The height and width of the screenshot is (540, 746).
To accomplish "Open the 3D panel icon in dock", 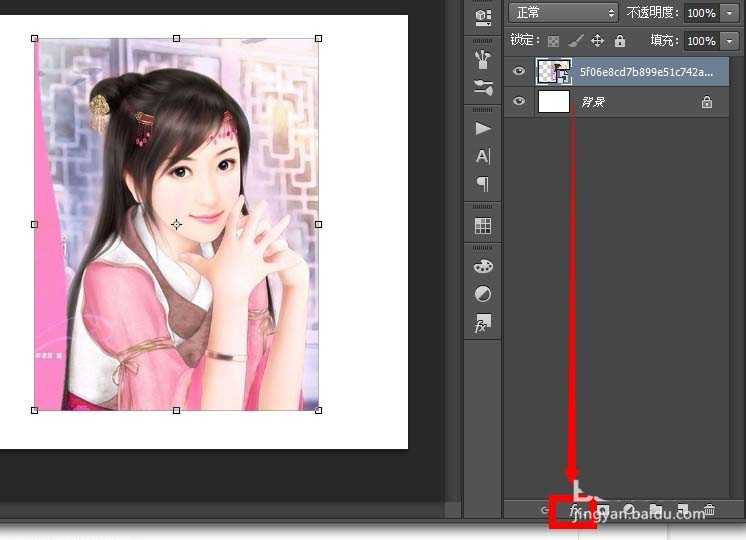I will click(483, 16).
